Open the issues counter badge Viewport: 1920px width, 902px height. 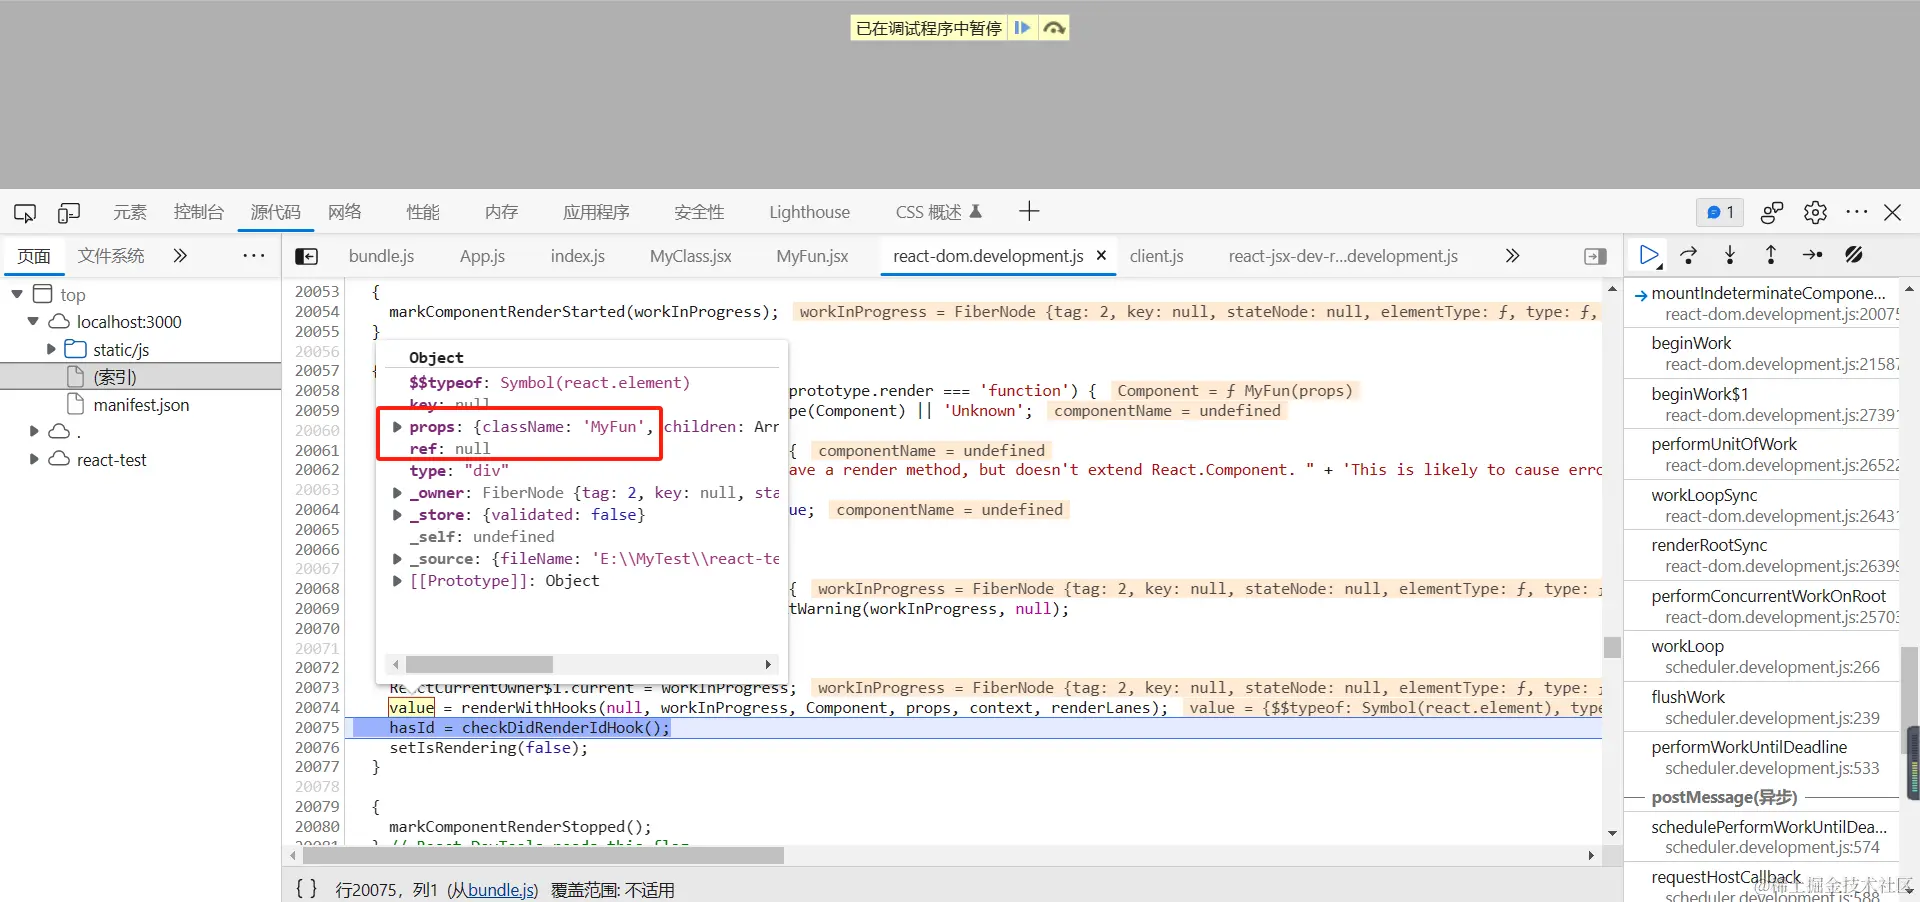click(1720, 212)
